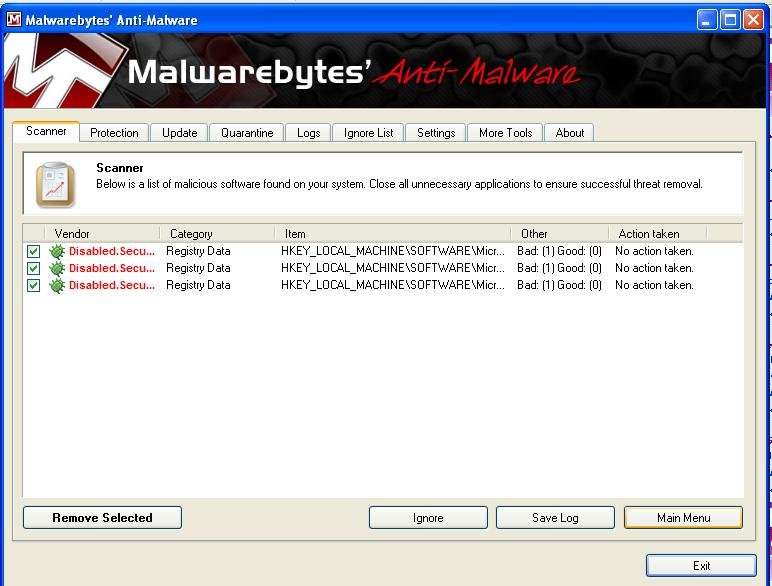The width and height of the screenshot is (772, 586).
Task: Return to the Main Menu
Action: click(683, 518)
